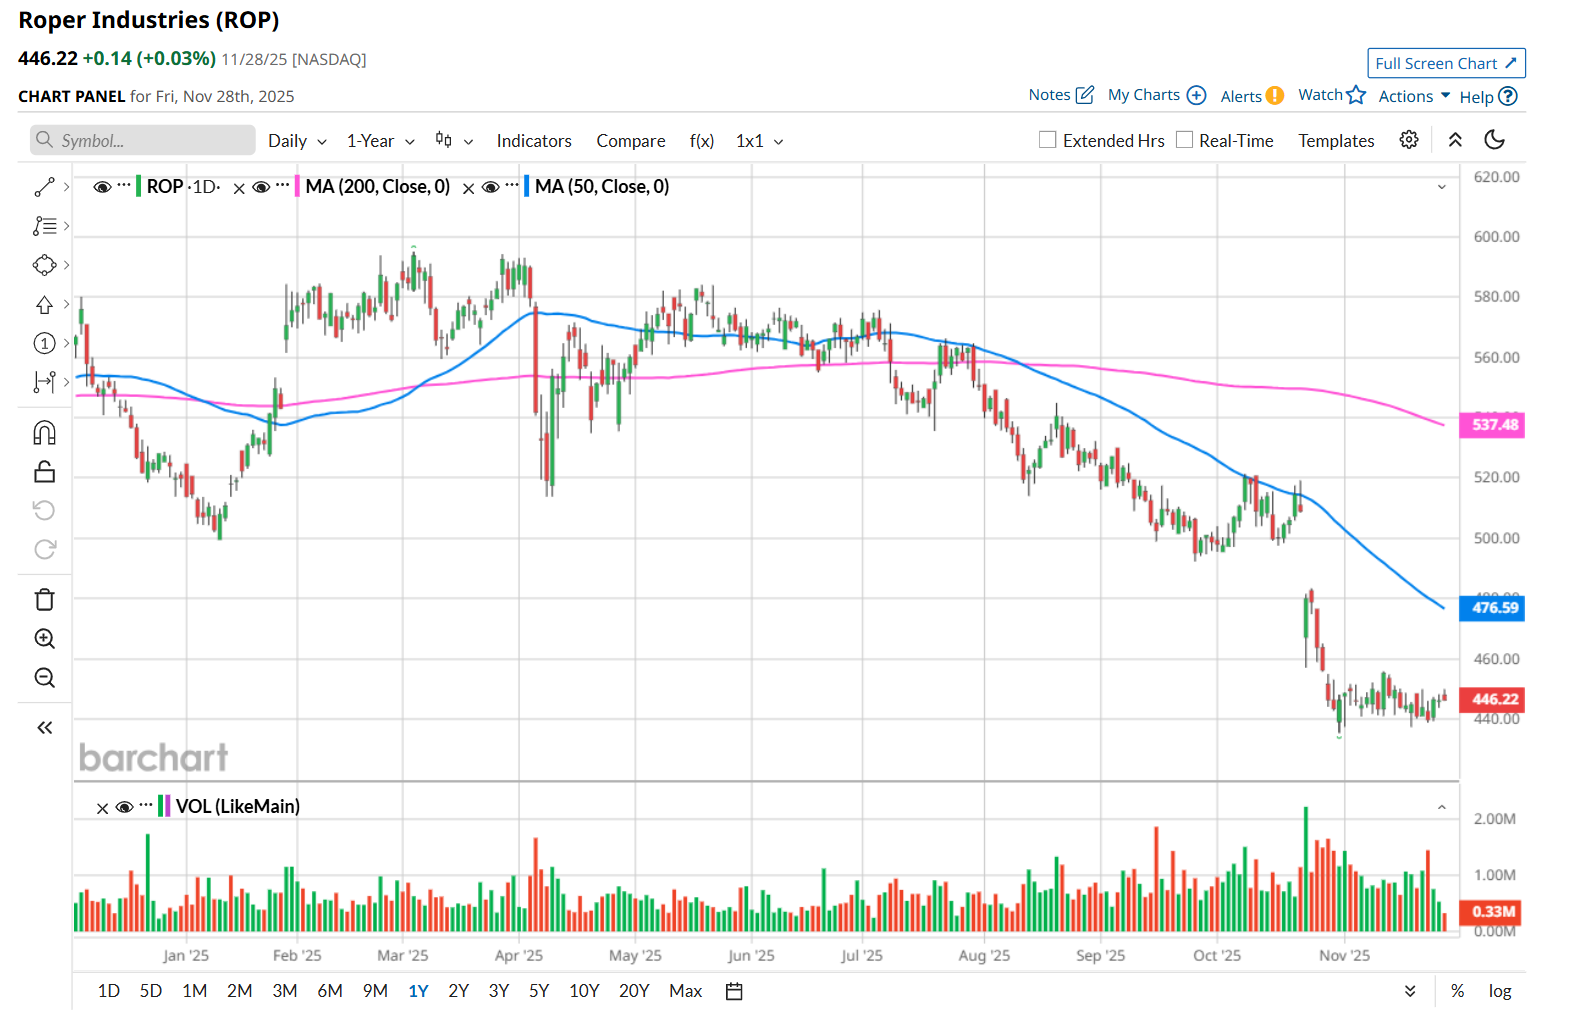The width and height of the screenshot is (1573, 1016).
Task: Collapse the drawing tools sidebar
Action: 44,728
